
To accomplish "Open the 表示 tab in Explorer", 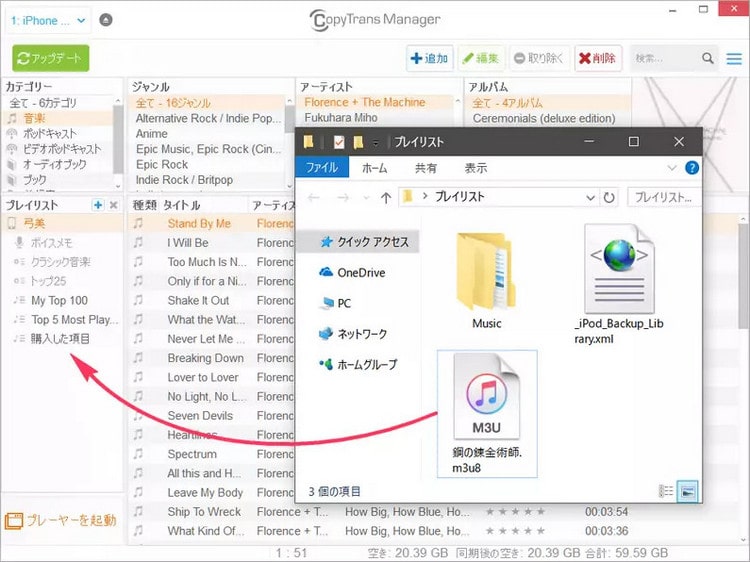I will click(476, 168).
